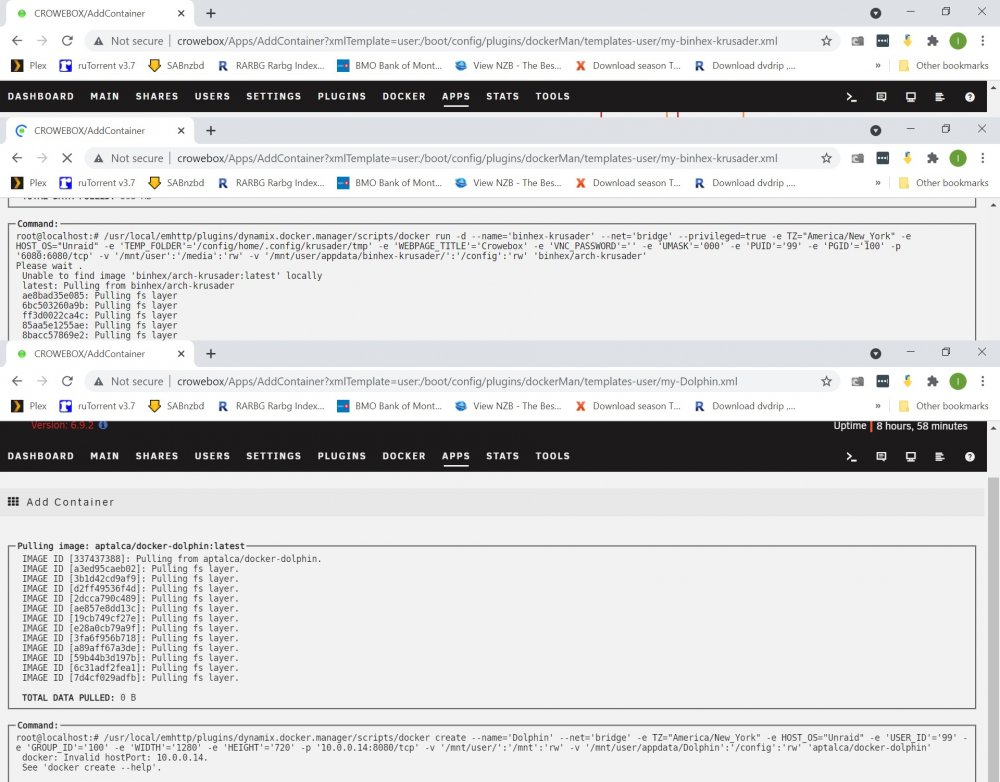Open the ruTorrent v3.7 bookmark in middle window
Screen dimensions: 1000x782
tap(98, 183)
